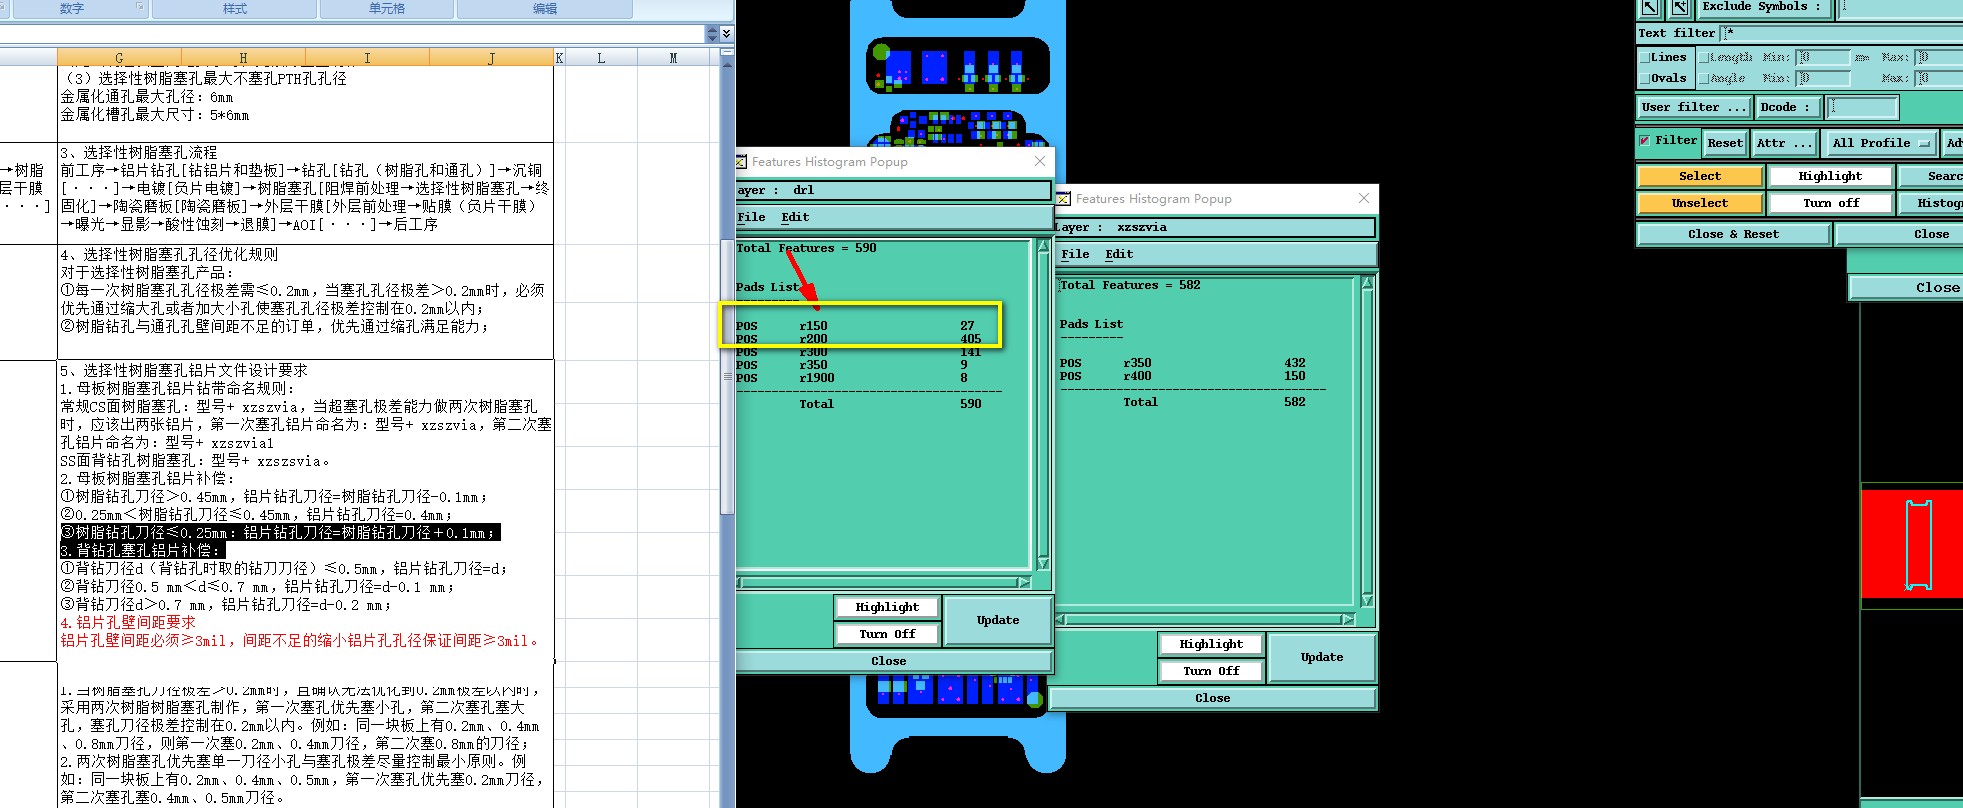Click the User filter ... button
Viewport: 1963px width, 808px height.
coord(1695,107)
